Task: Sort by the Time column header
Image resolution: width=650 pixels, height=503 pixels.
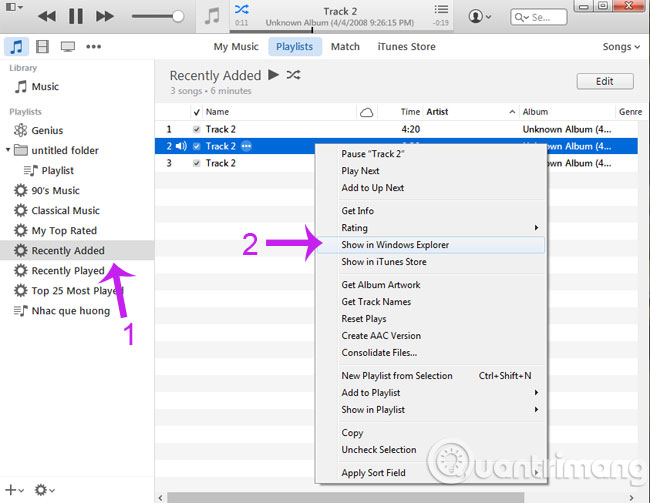Action: [x=410, y=112]
